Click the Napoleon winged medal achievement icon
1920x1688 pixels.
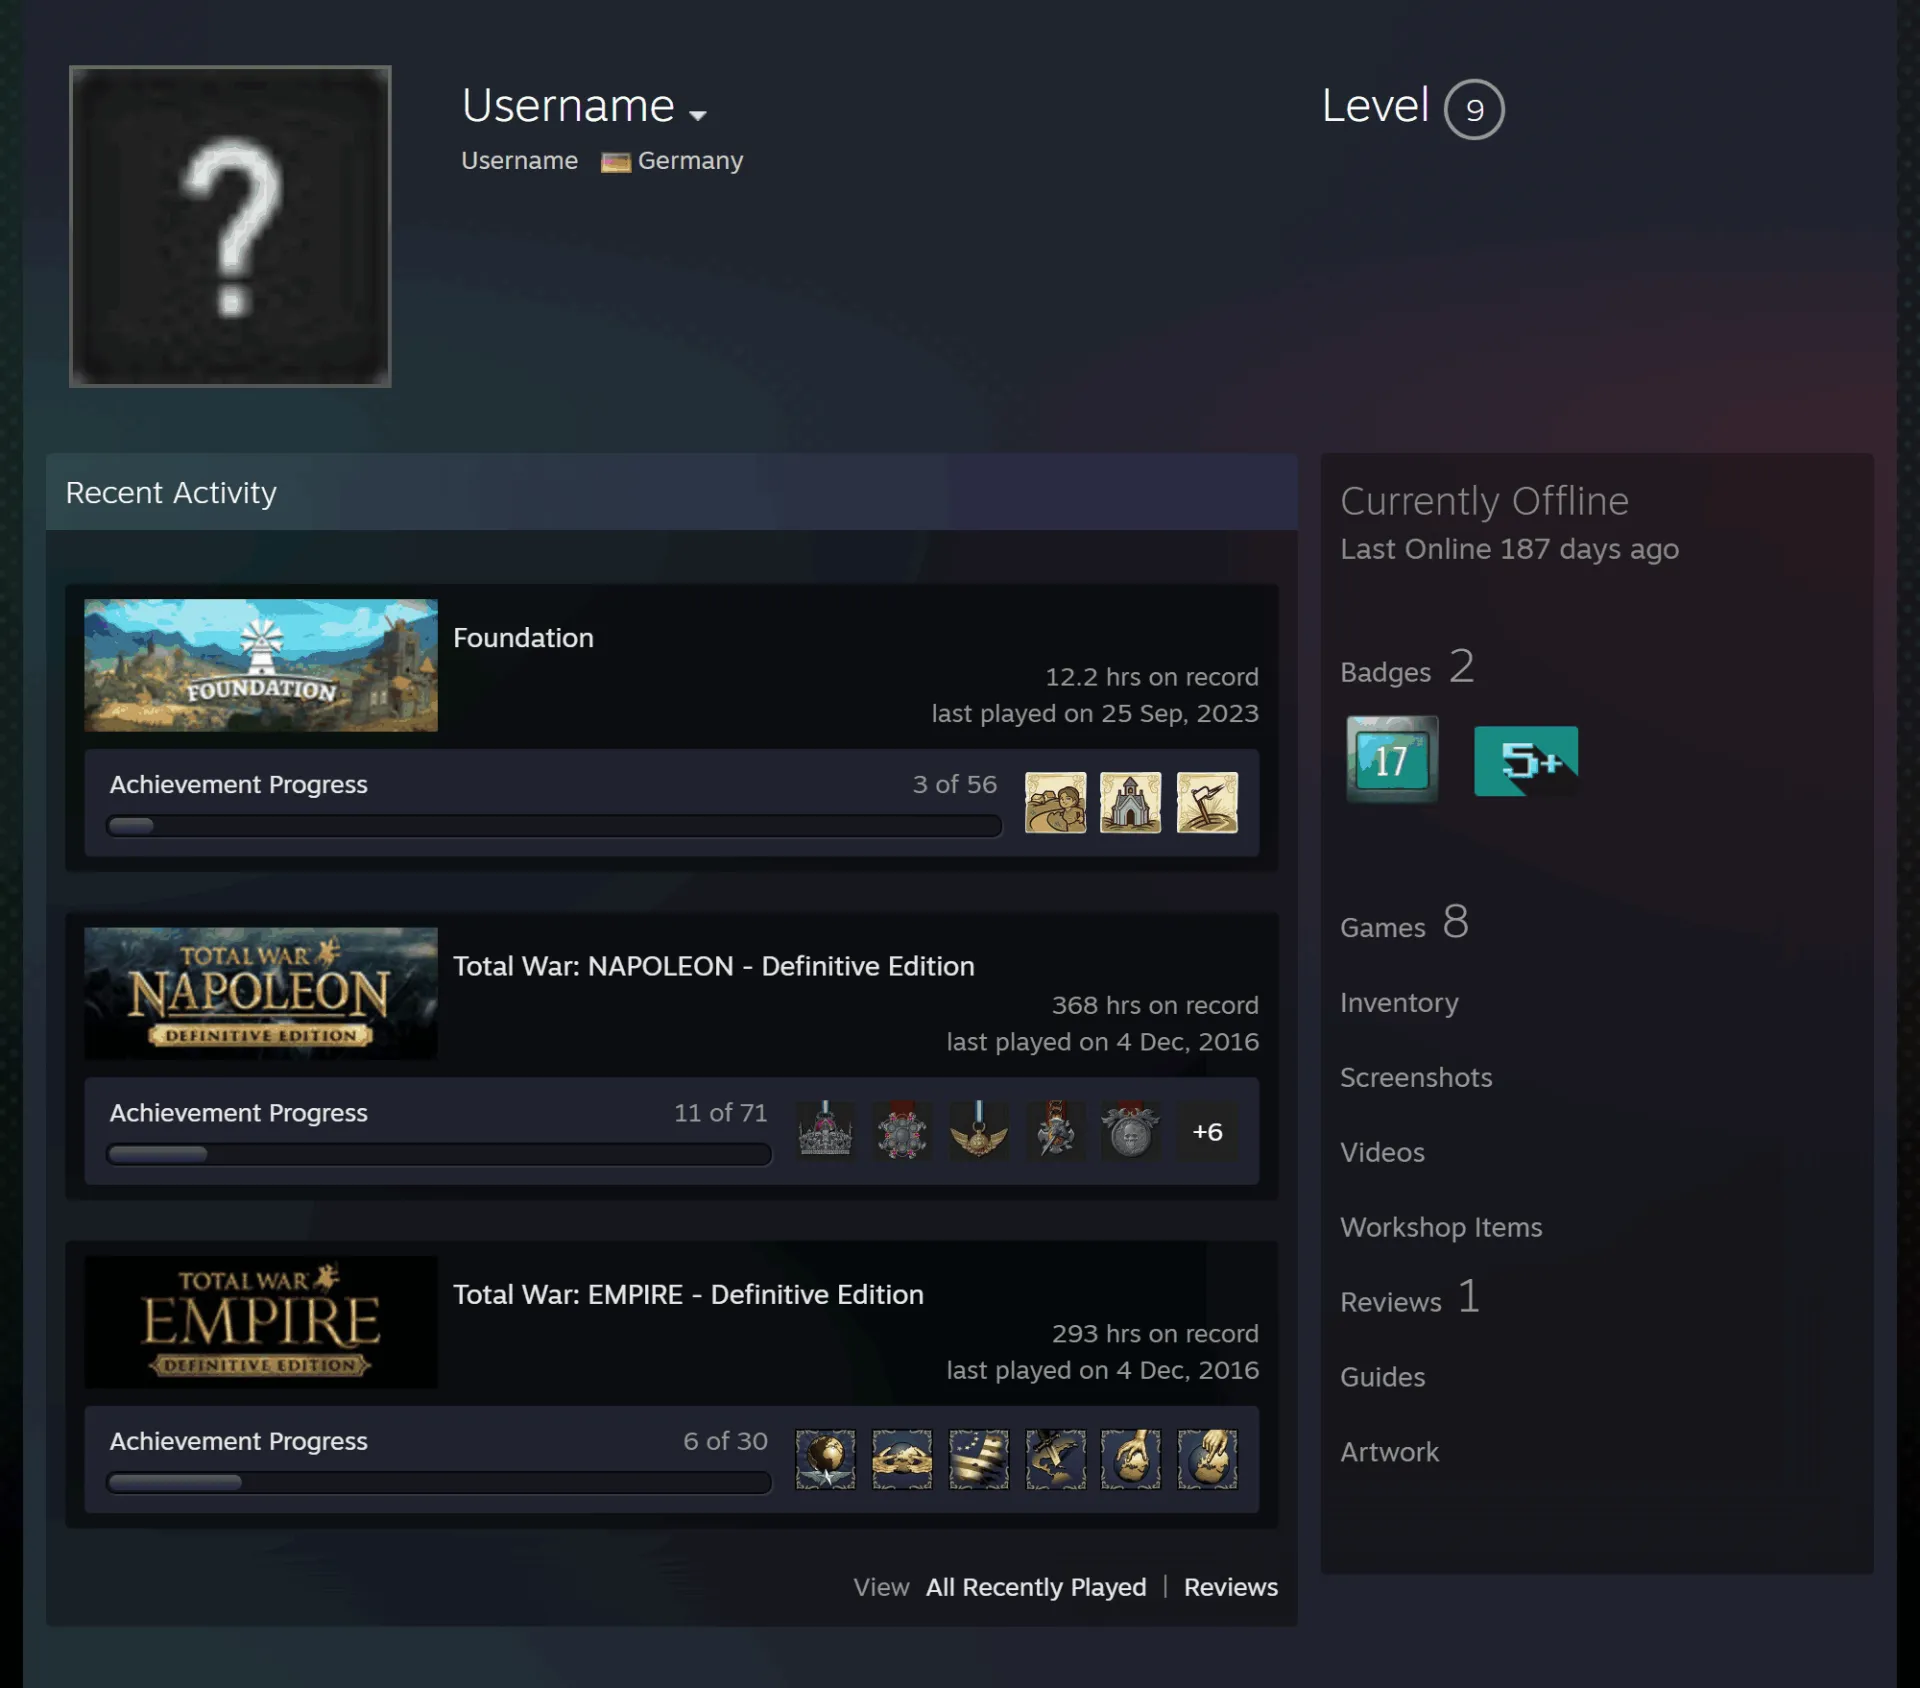978,1130
